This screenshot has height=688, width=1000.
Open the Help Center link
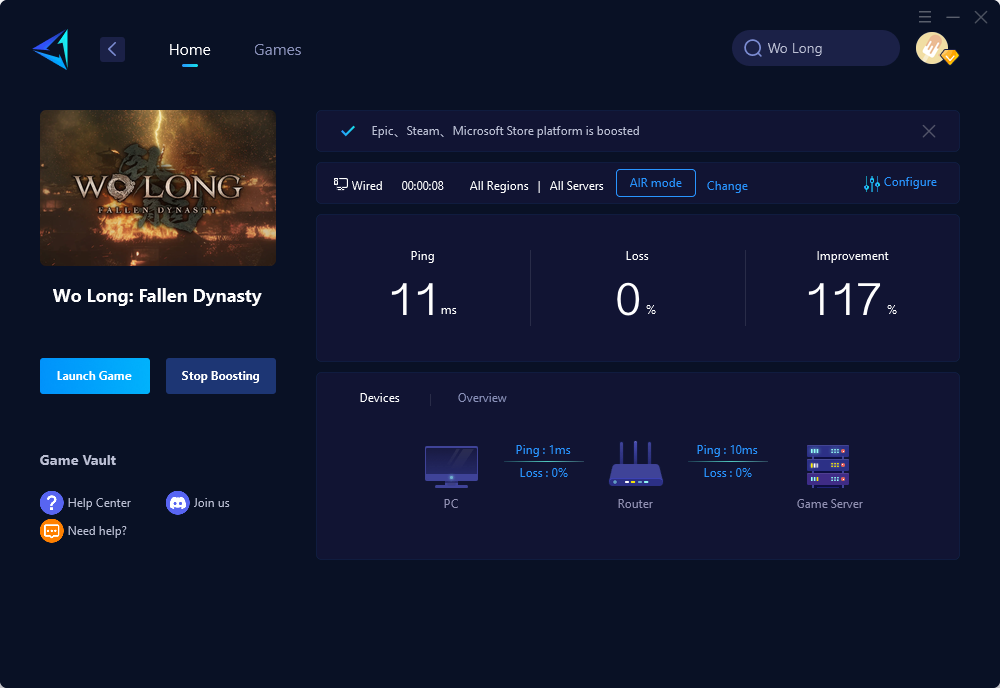pyautogui.click(x=99, y=503)
